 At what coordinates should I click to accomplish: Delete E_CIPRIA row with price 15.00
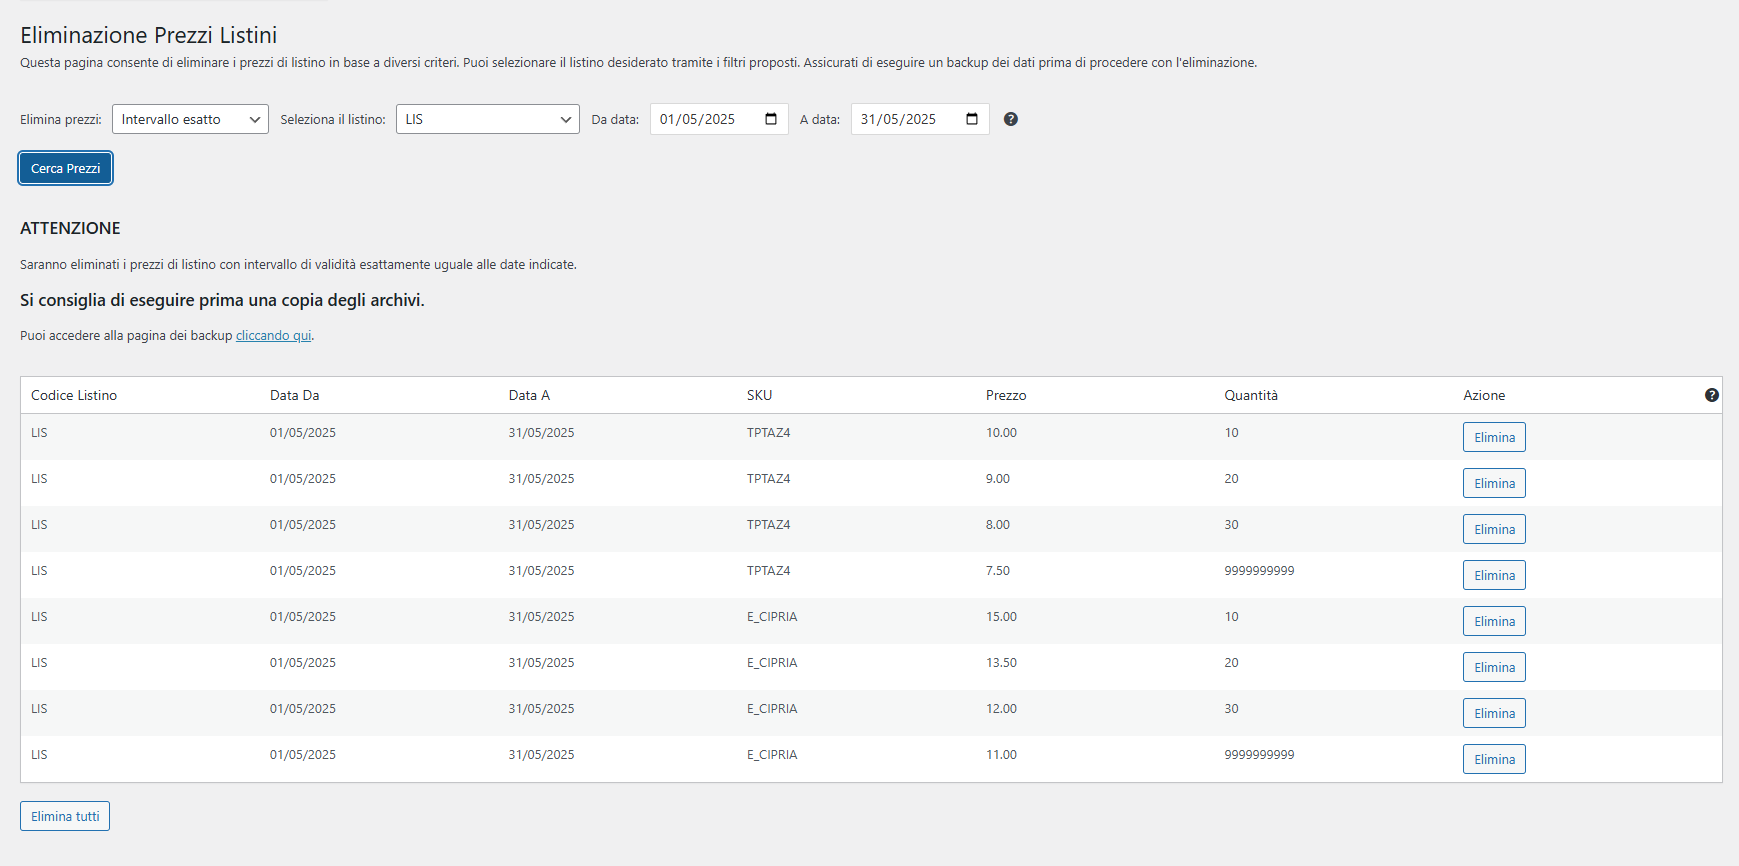coord(1494,621)
